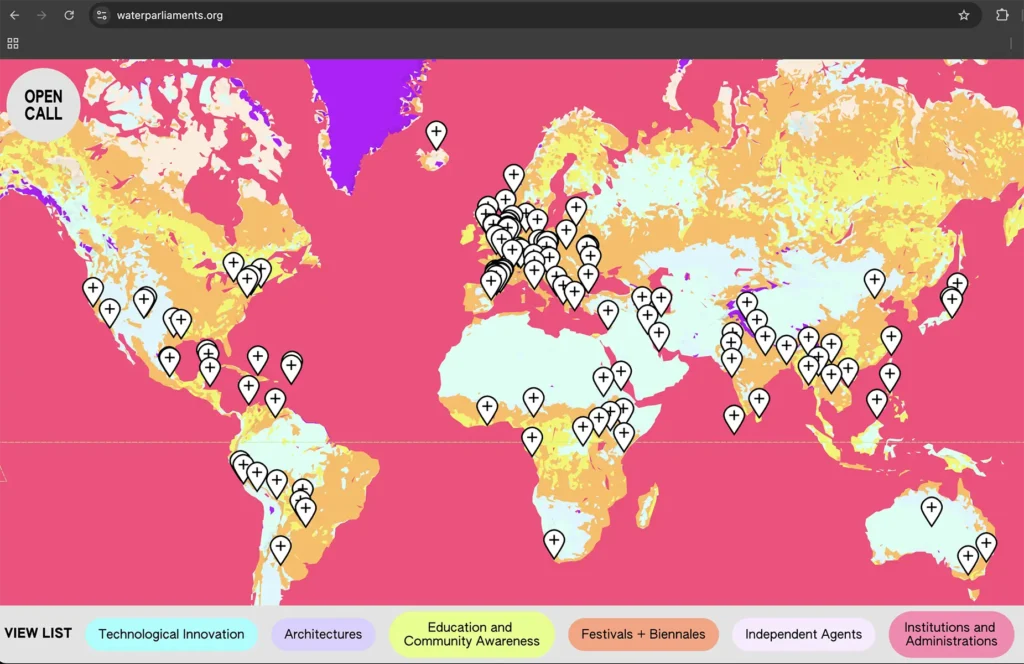Select the Festivals + Biennales category
Viewport: 1024px width, 664px height.
pos(643,634)
